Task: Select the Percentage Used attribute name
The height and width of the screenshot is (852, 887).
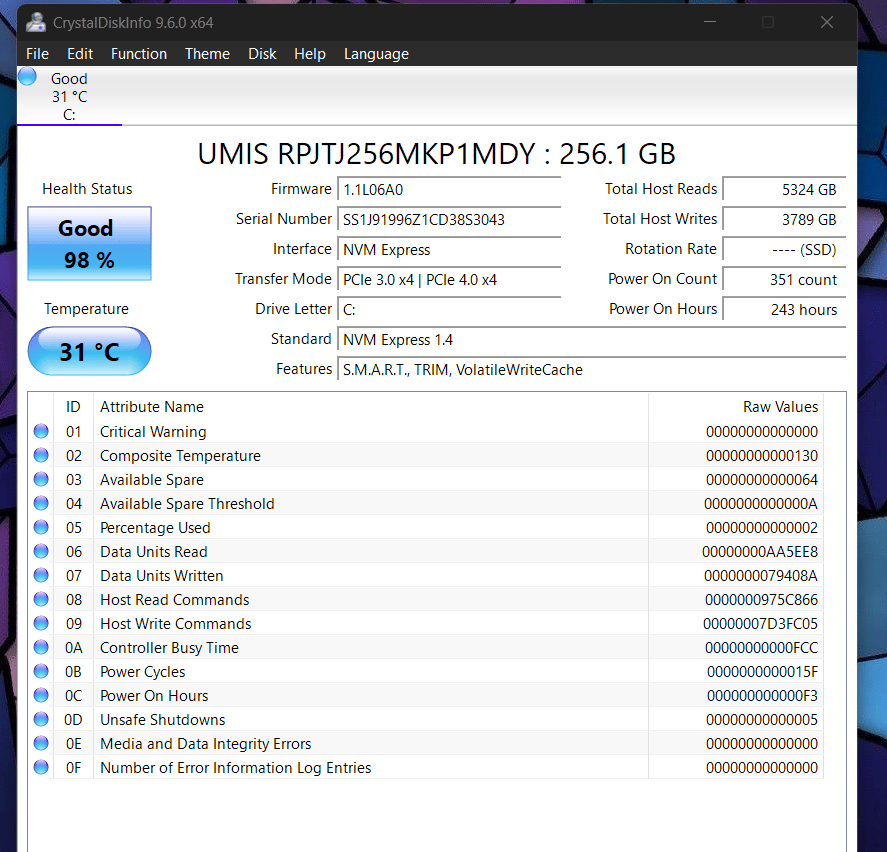Action: (x=155, y=528)
